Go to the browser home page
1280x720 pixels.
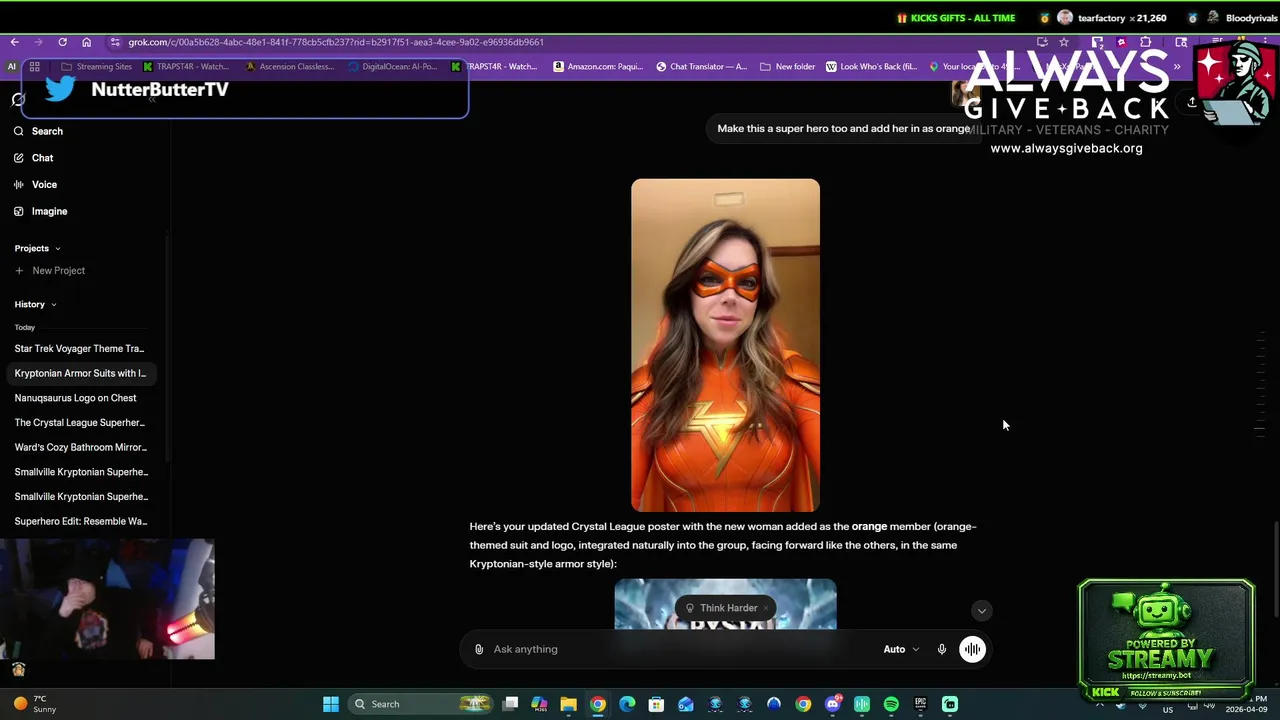[86, 42]
